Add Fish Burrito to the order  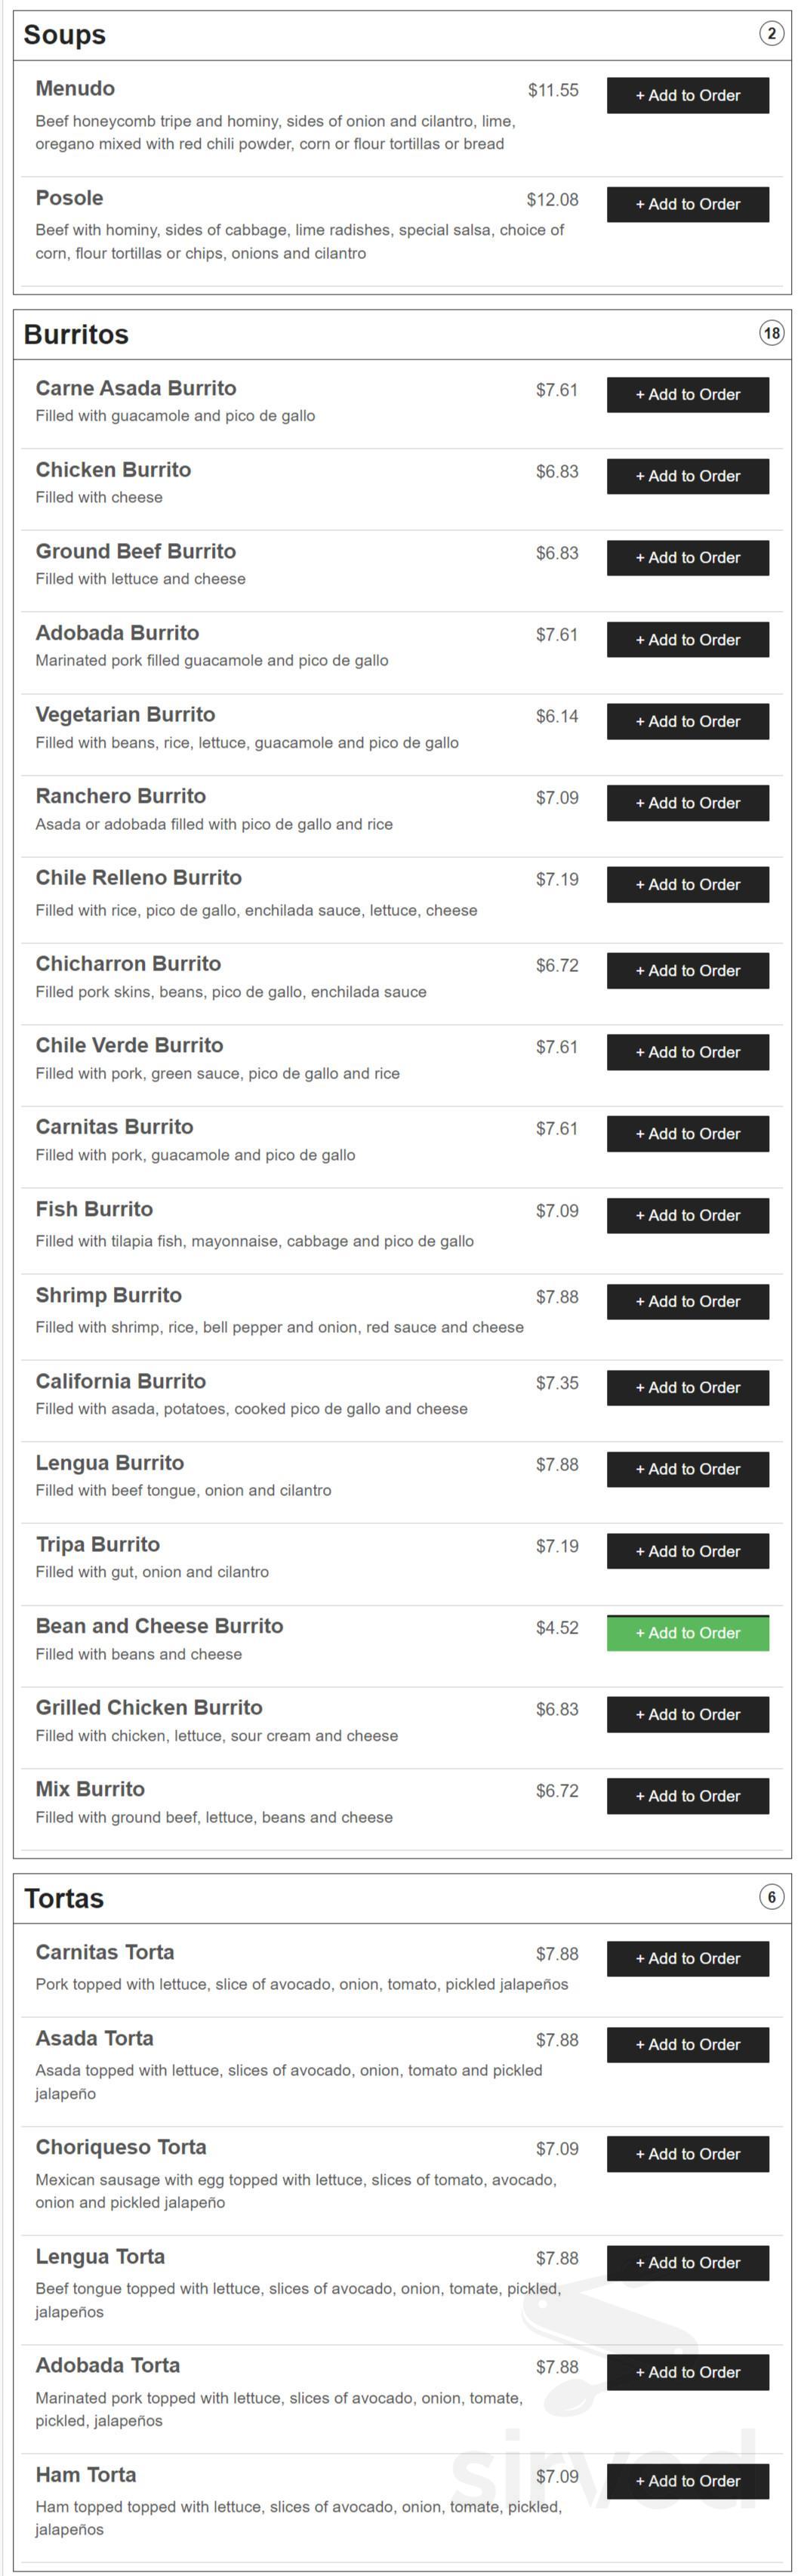pyautogui.click(x=687, y=1215)
